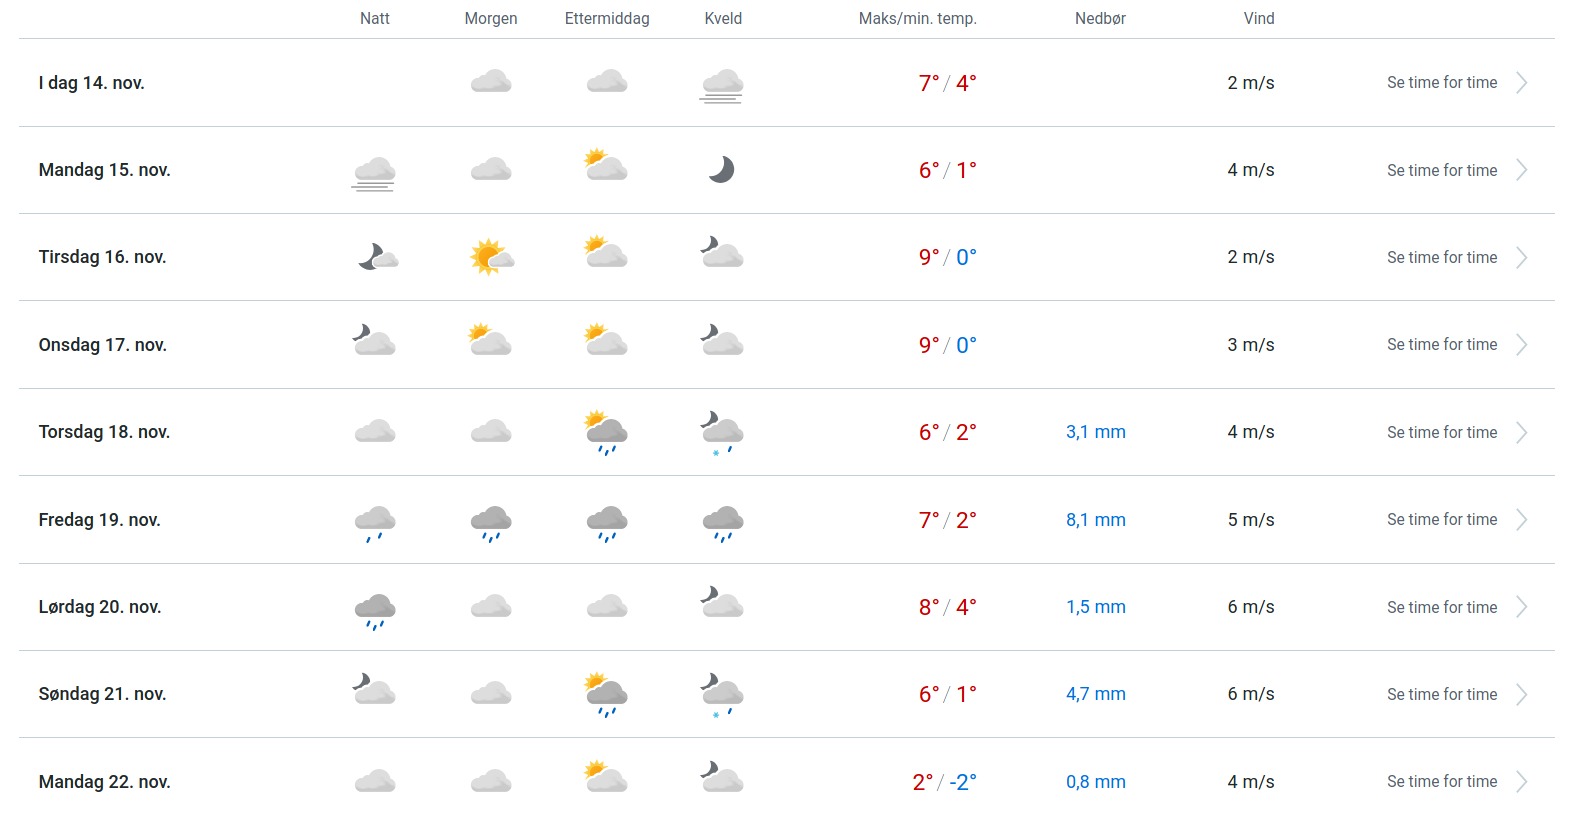Viewport: 1574px width, 825px height.
Task: Open "Se time for time" for Mandag 15. nov.
Action: coord(1441,171)
